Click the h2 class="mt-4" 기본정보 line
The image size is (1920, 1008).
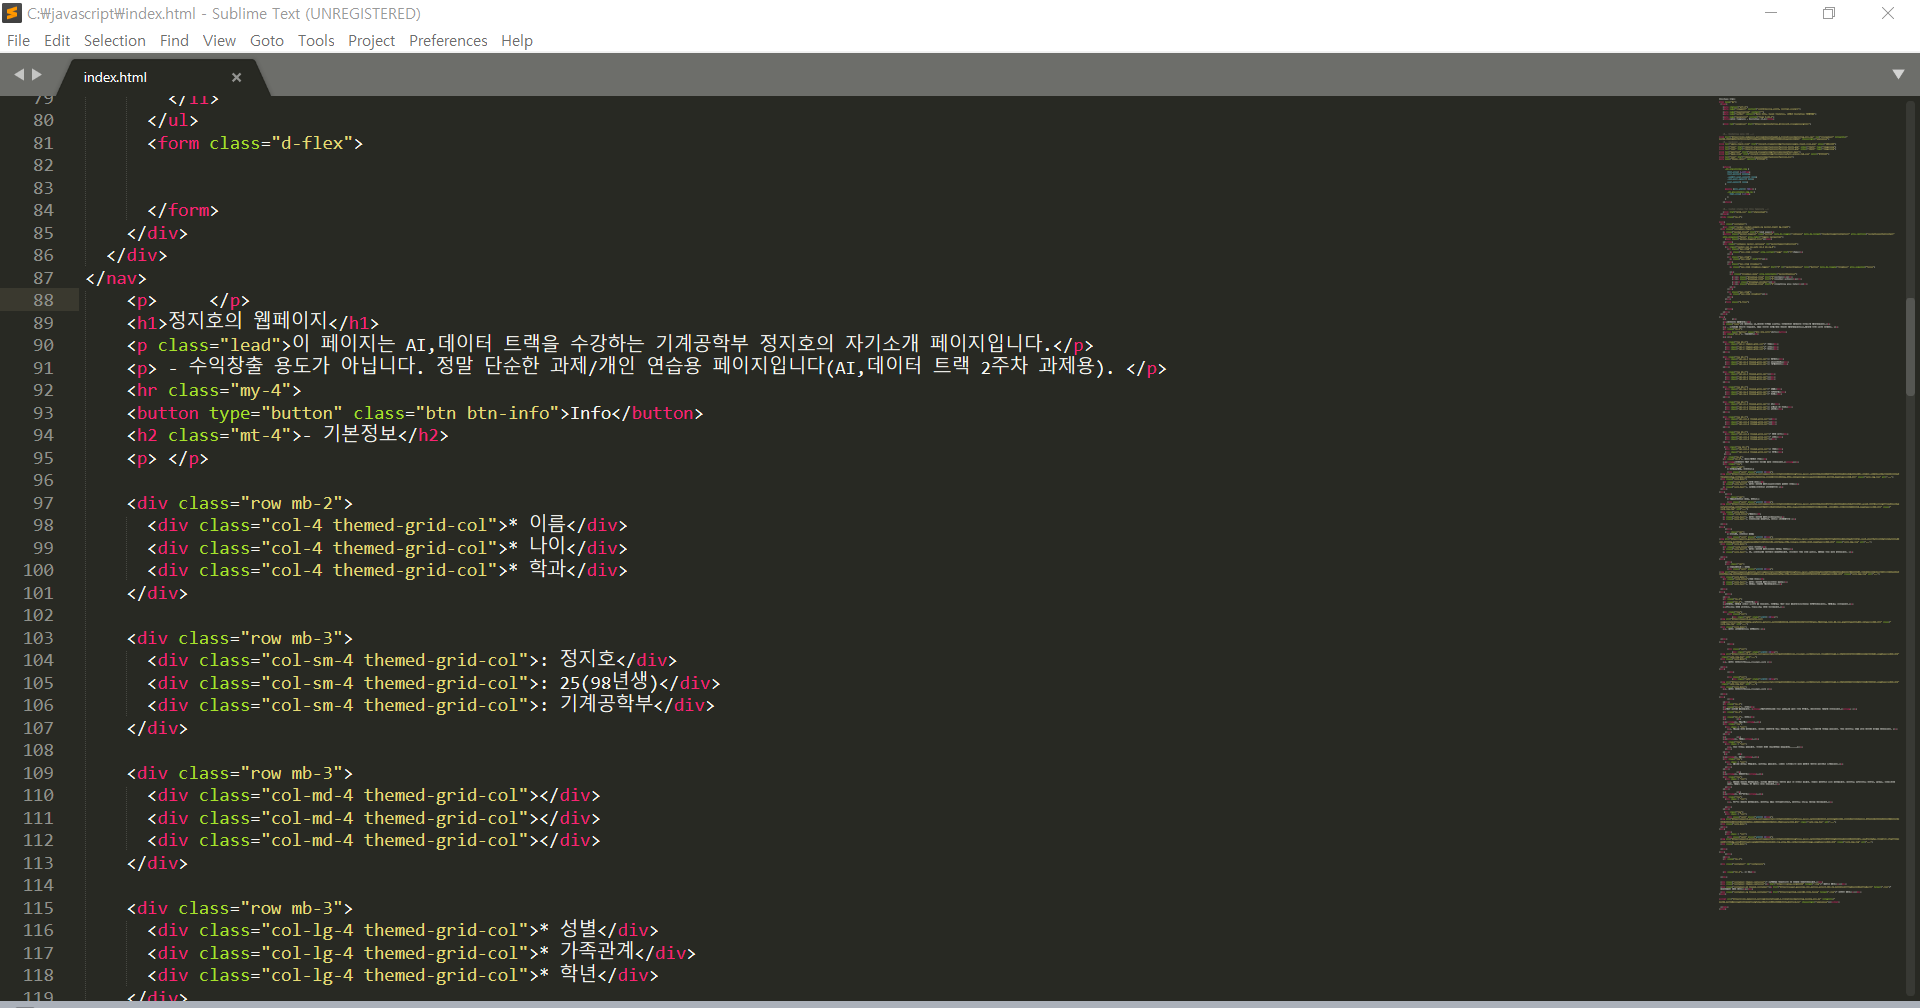pos(288,435)
